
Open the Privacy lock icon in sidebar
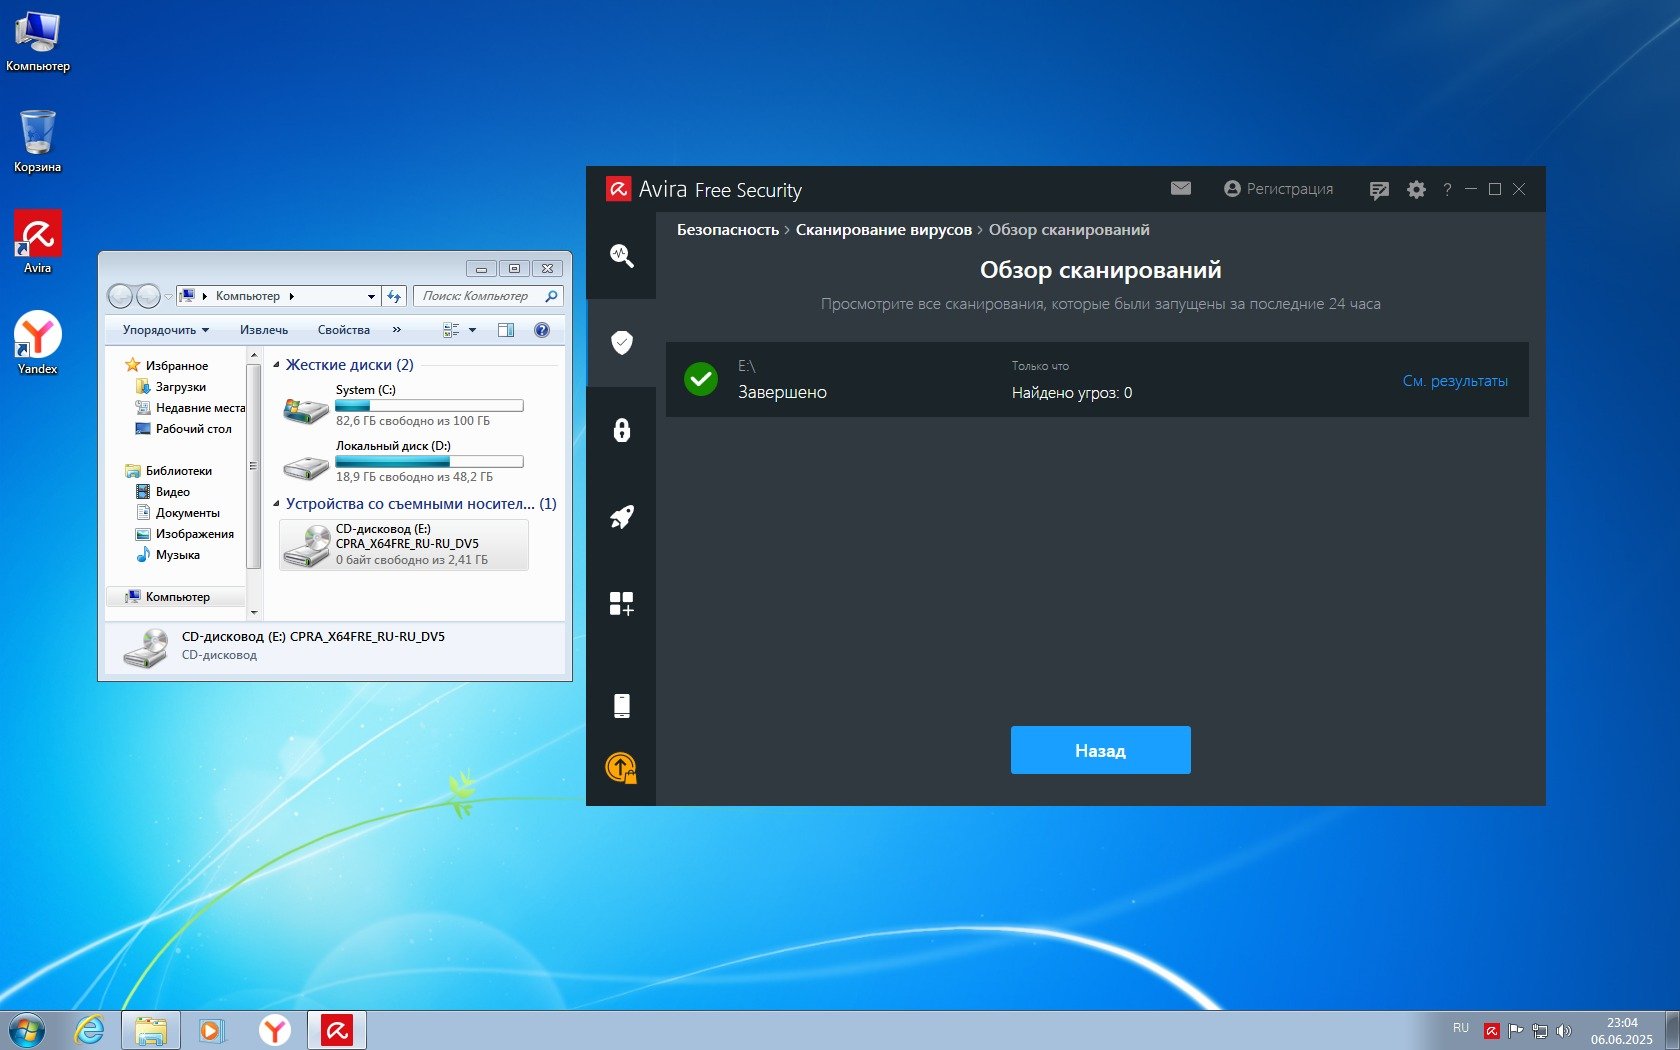(x=621, y=430)
